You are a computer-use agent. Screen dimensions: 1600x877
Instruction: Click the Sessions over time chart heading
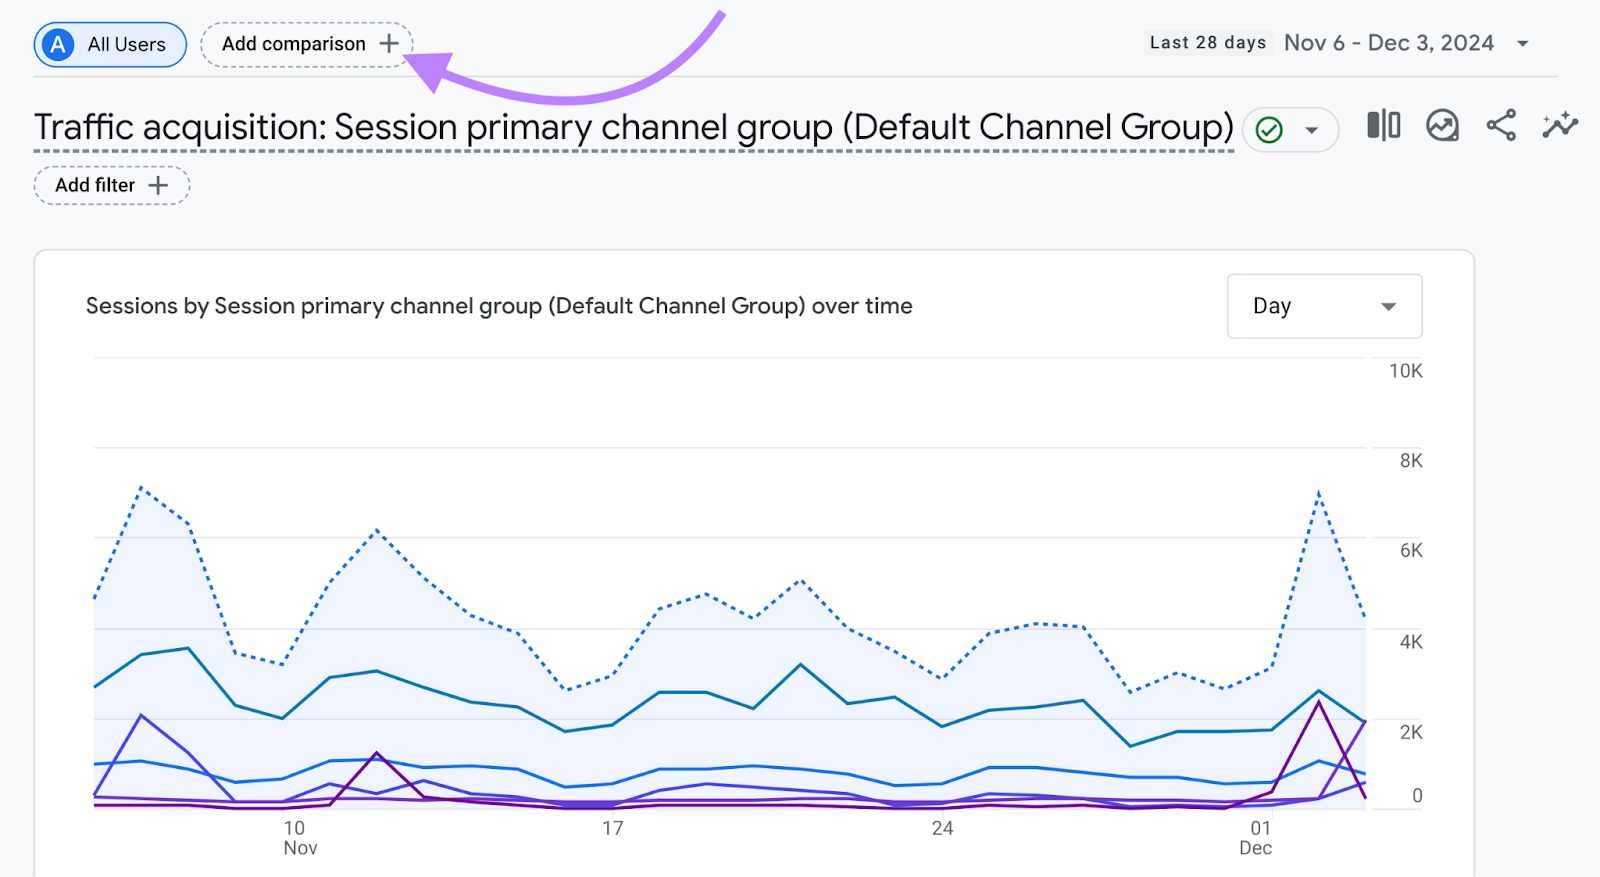(x=499, y=306)
